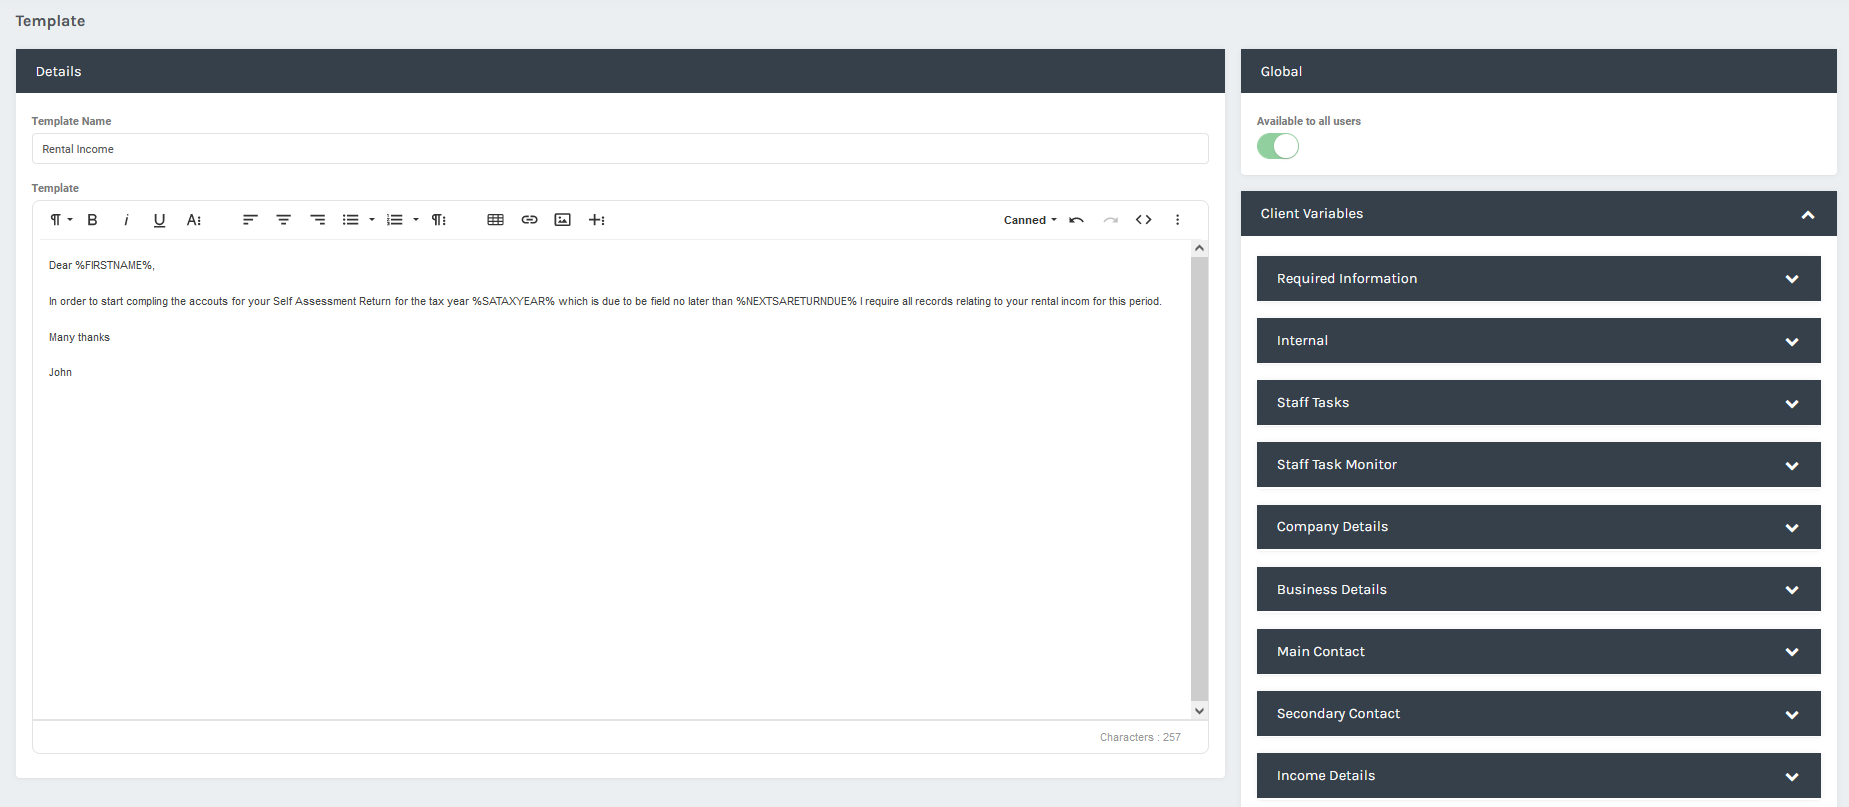Toggle italic formatting

[x=126, y=220]
